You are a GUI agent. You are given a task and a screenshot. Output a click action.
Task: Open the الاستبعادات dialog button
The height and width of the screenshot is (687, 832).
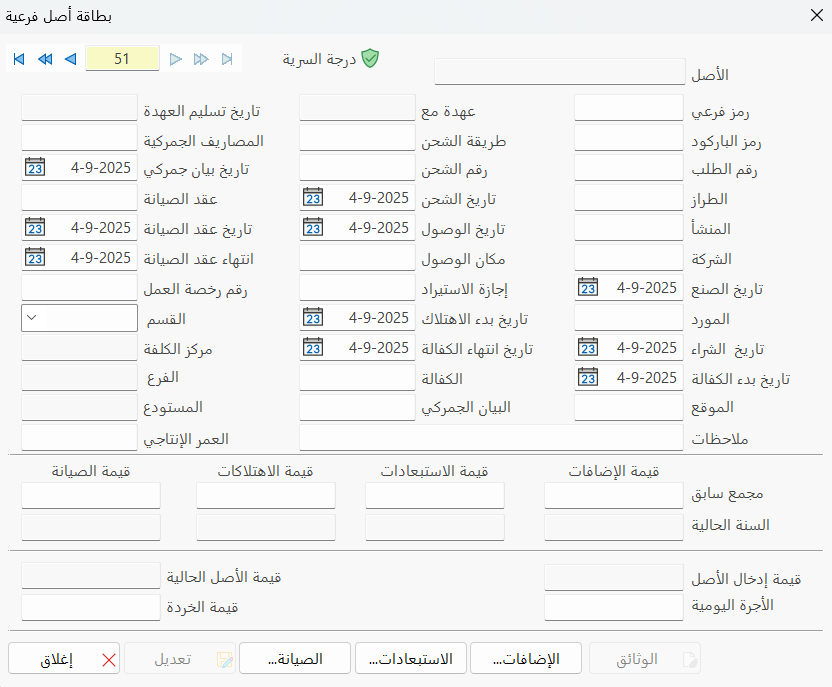[x=410, y=658]
